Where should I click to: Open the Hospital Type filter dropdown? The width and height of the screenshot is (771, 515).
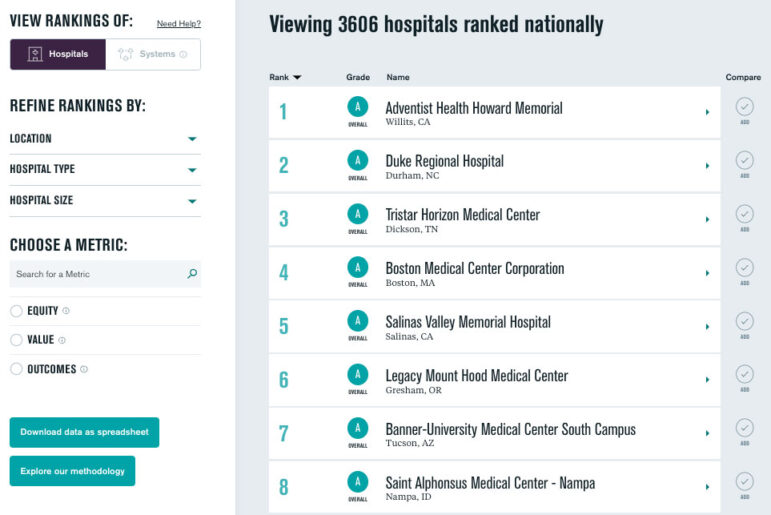192,170
